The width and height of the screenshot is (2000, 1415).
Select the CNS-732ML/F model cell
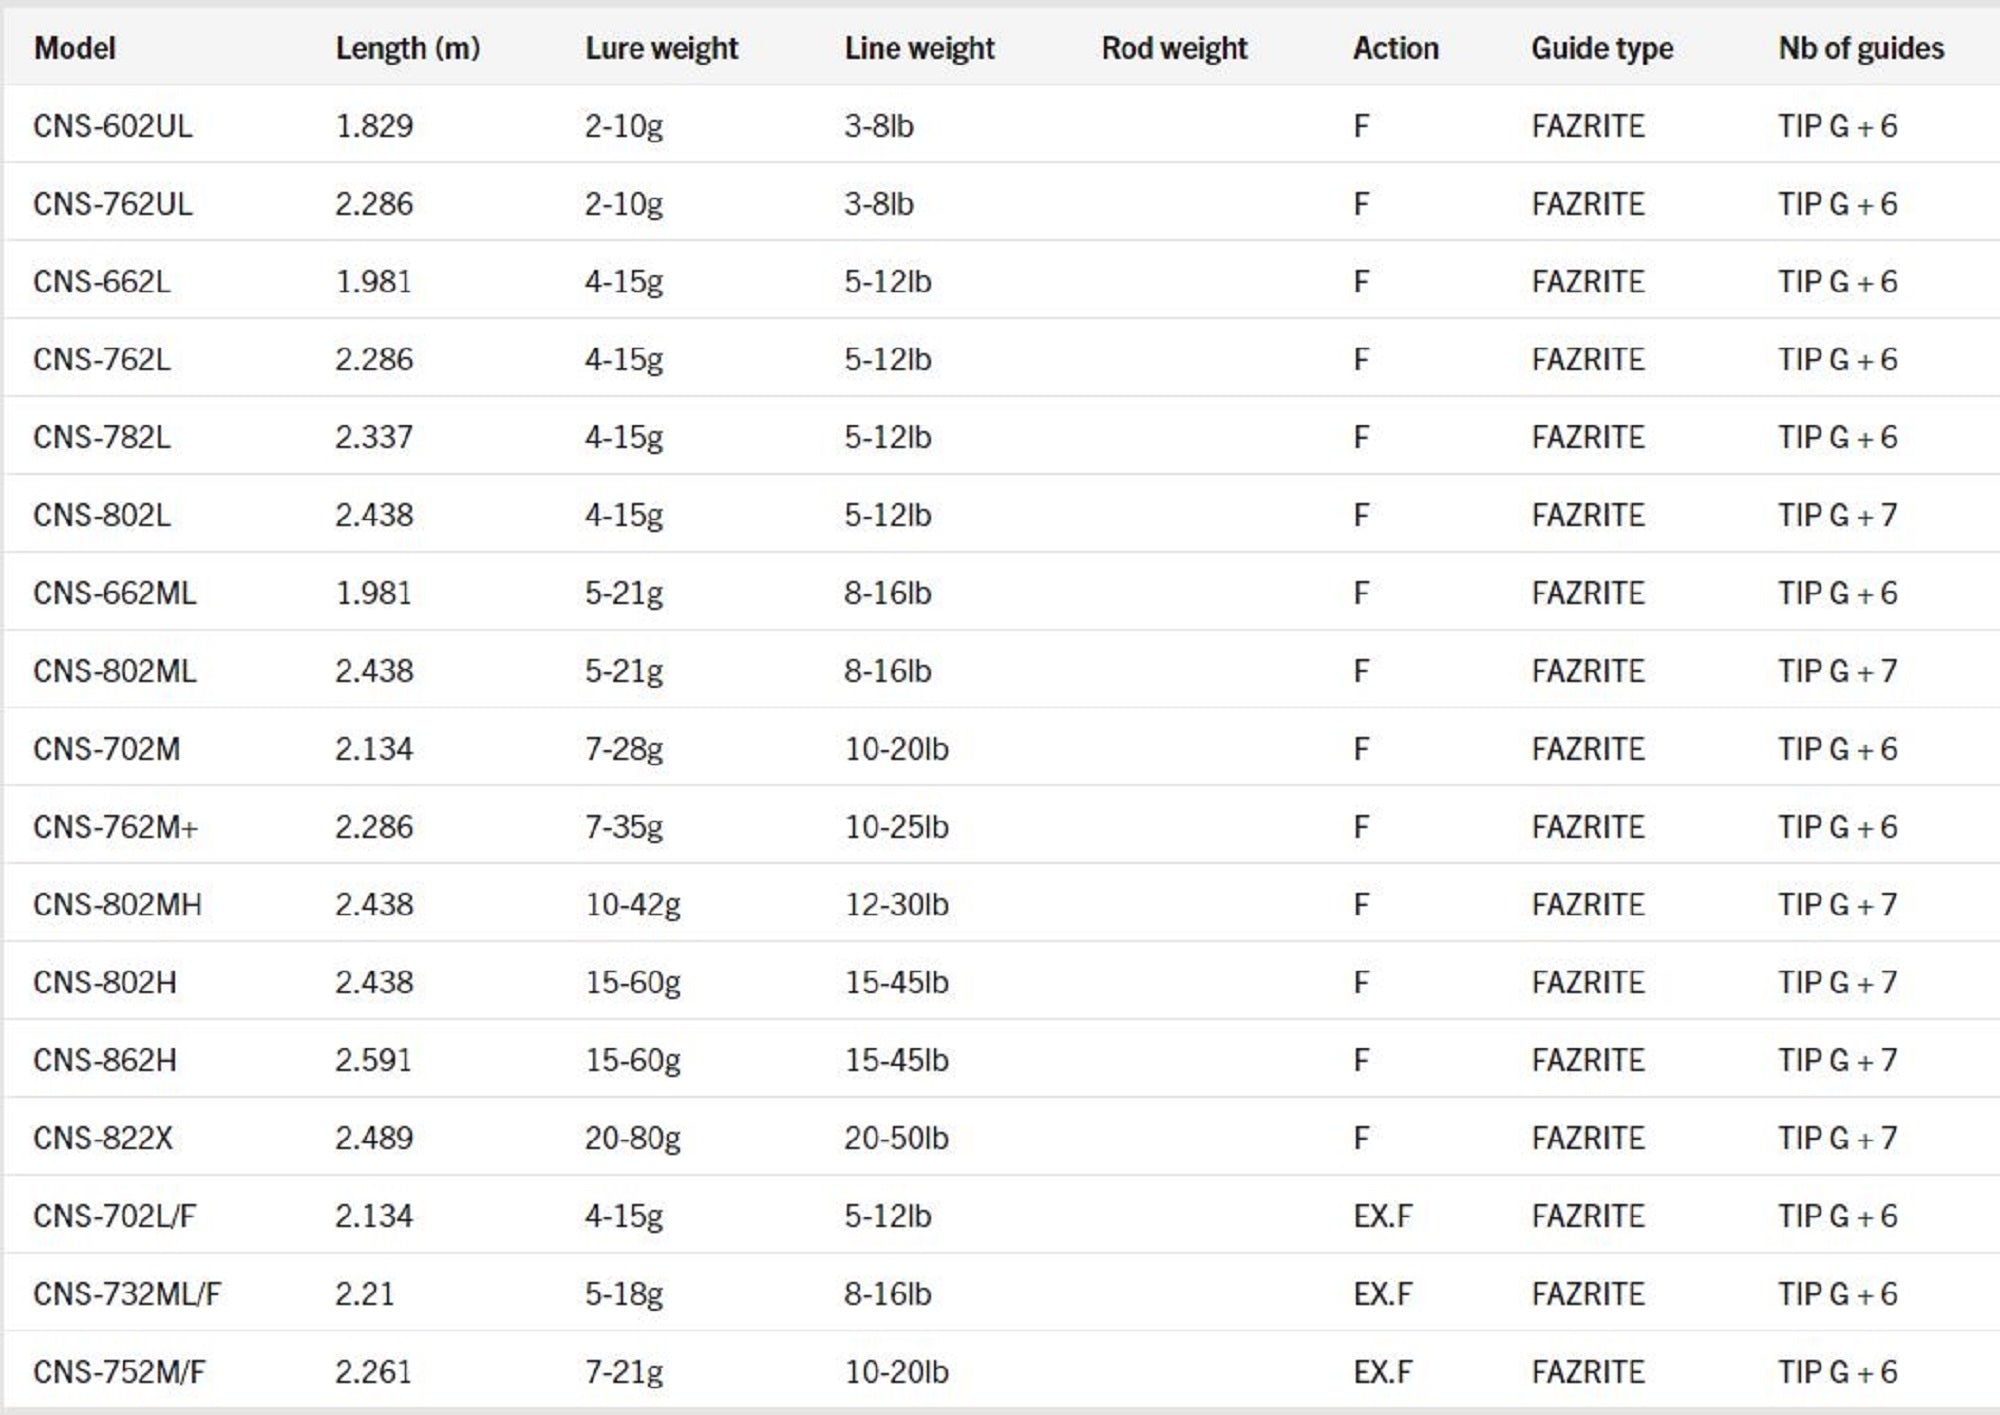click(x=126, y=1294)
